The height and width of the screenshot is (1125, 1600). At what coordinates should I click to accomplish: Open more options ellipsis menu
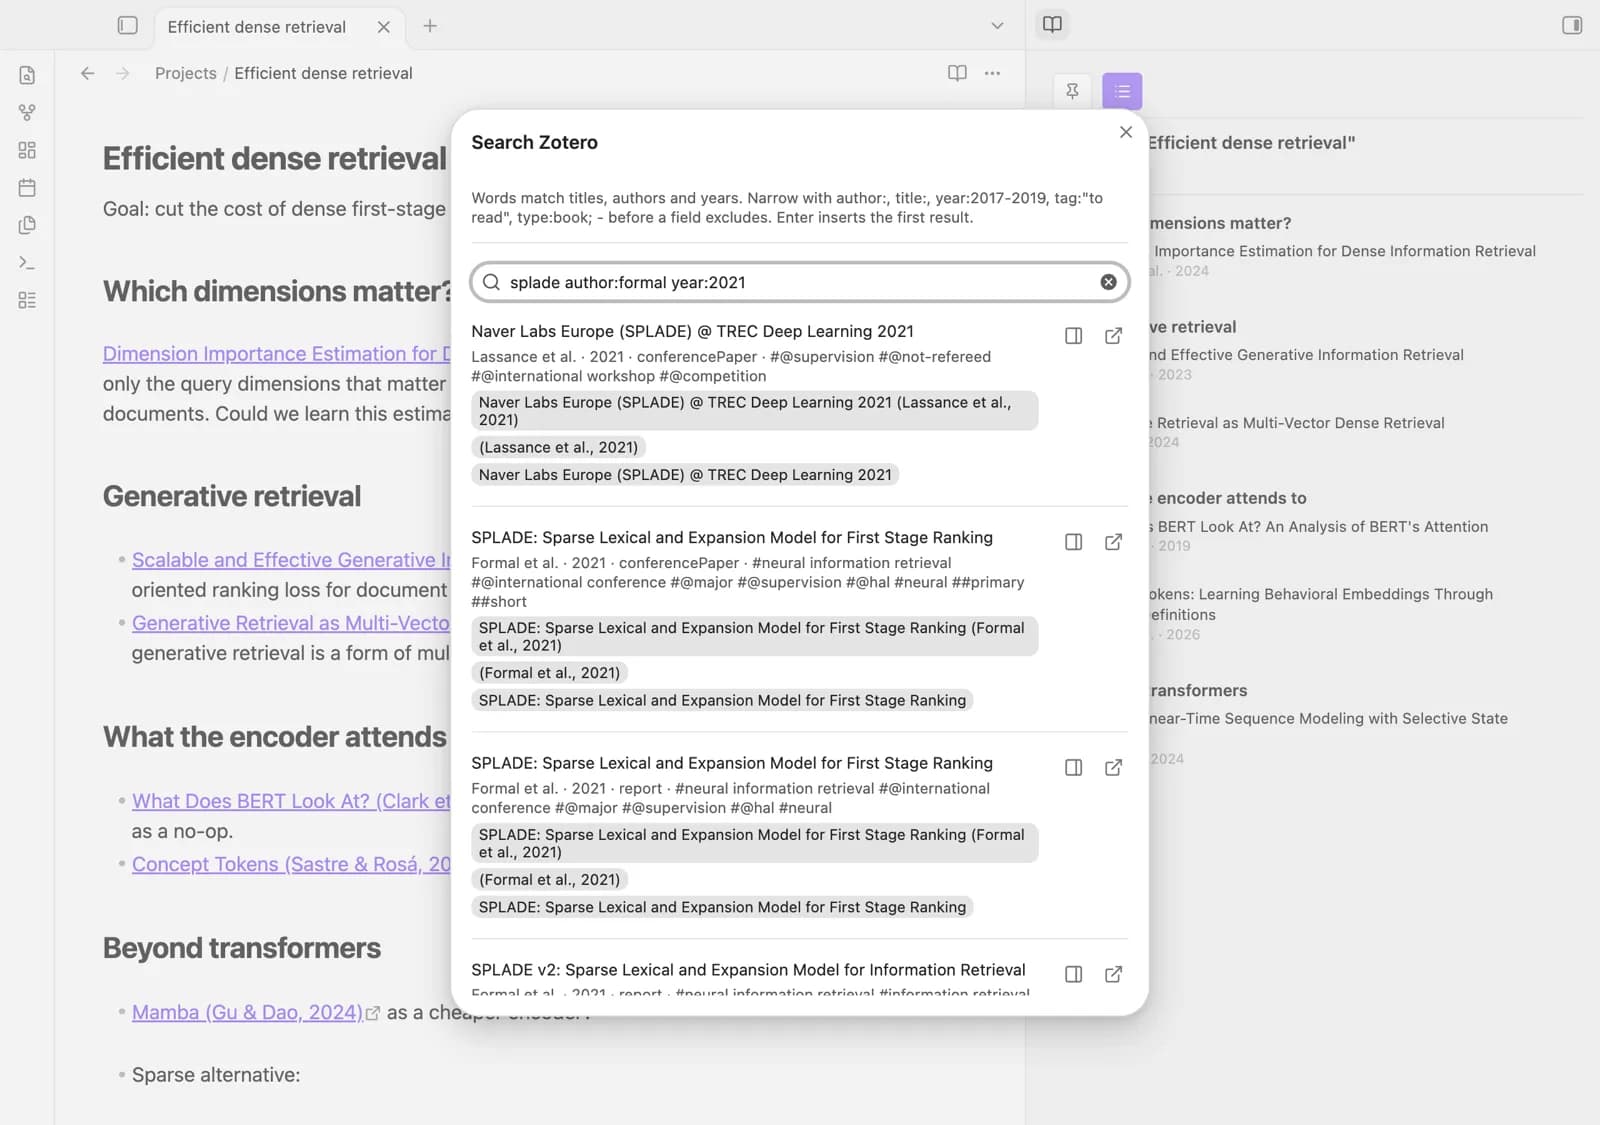(992, 73)
